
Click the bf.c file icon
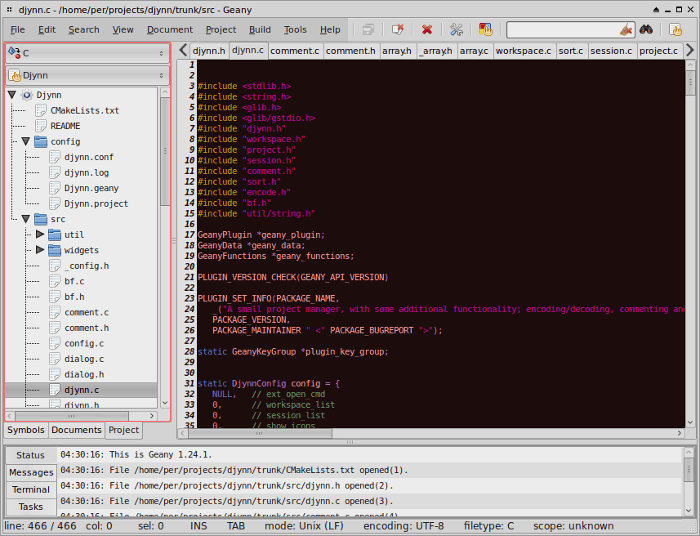point(54,282)
